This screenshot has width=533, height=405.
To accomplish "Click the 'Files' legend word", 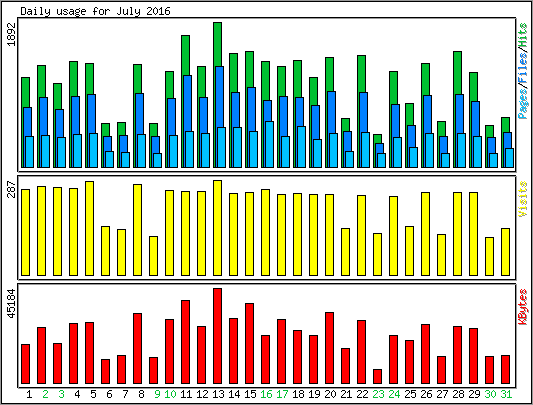I will (523, 67).
